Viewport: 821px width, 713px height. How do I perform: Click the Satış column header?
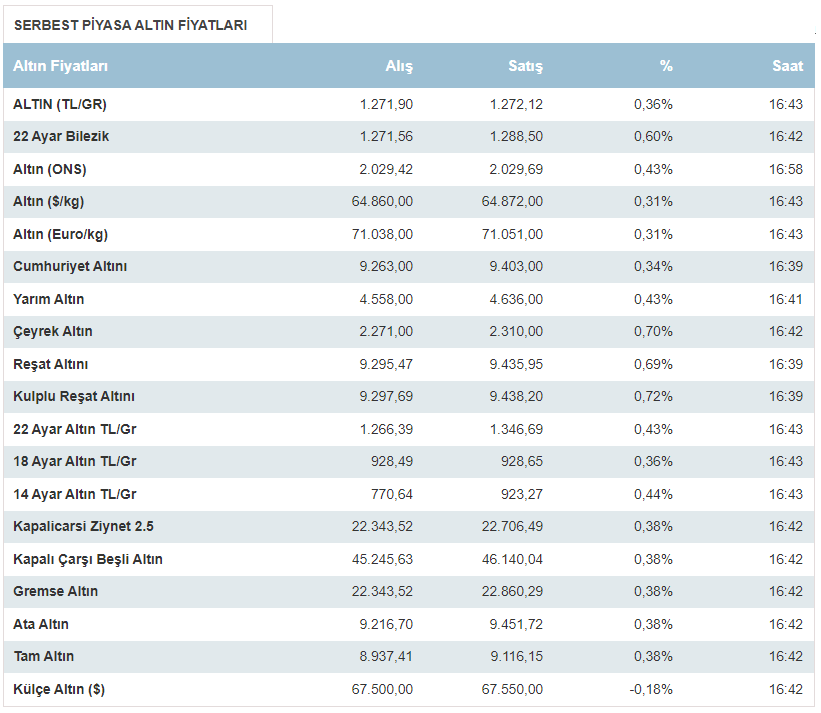[525, 66]
